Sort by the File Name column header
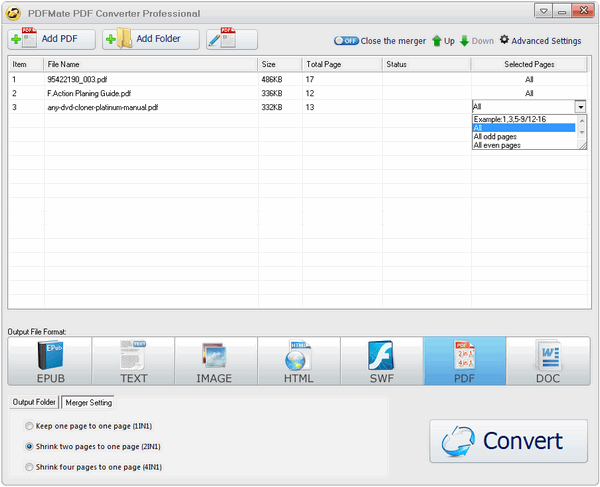The width and height of the screenshot is (600, 487). click(151, 64)
